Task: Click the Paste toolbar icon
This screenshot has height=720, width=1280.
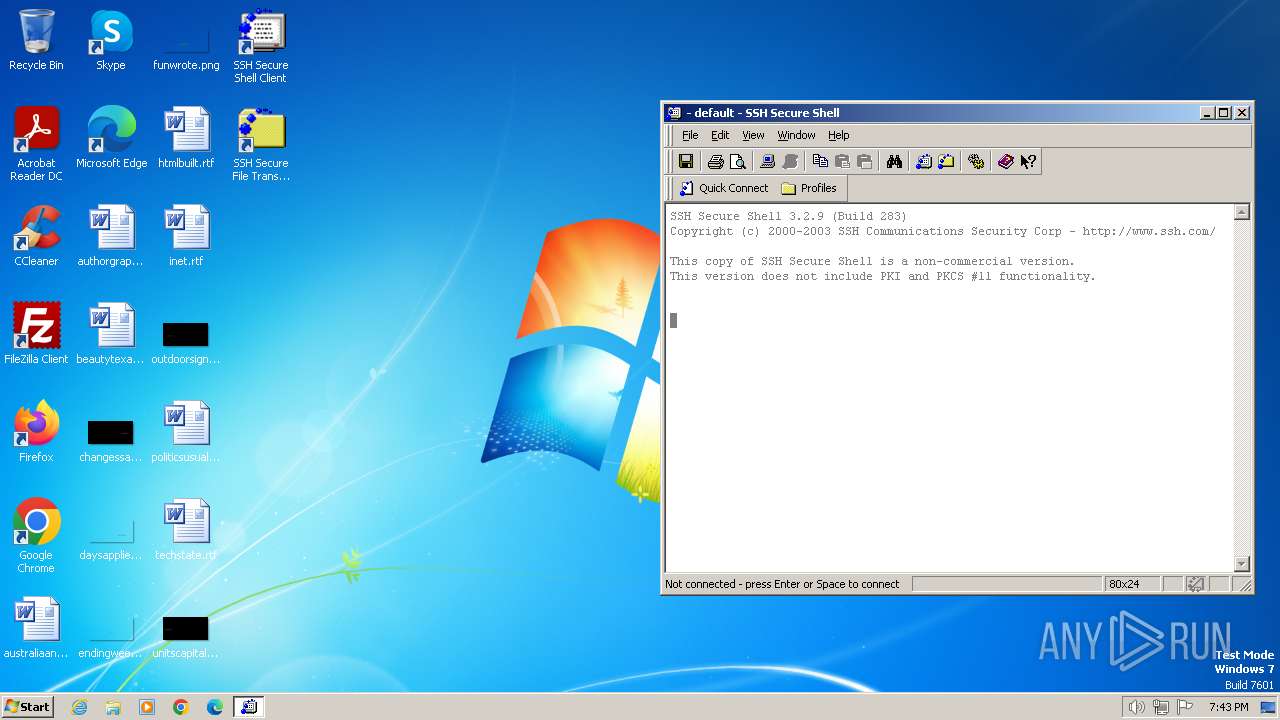Action: coord(842,162)
